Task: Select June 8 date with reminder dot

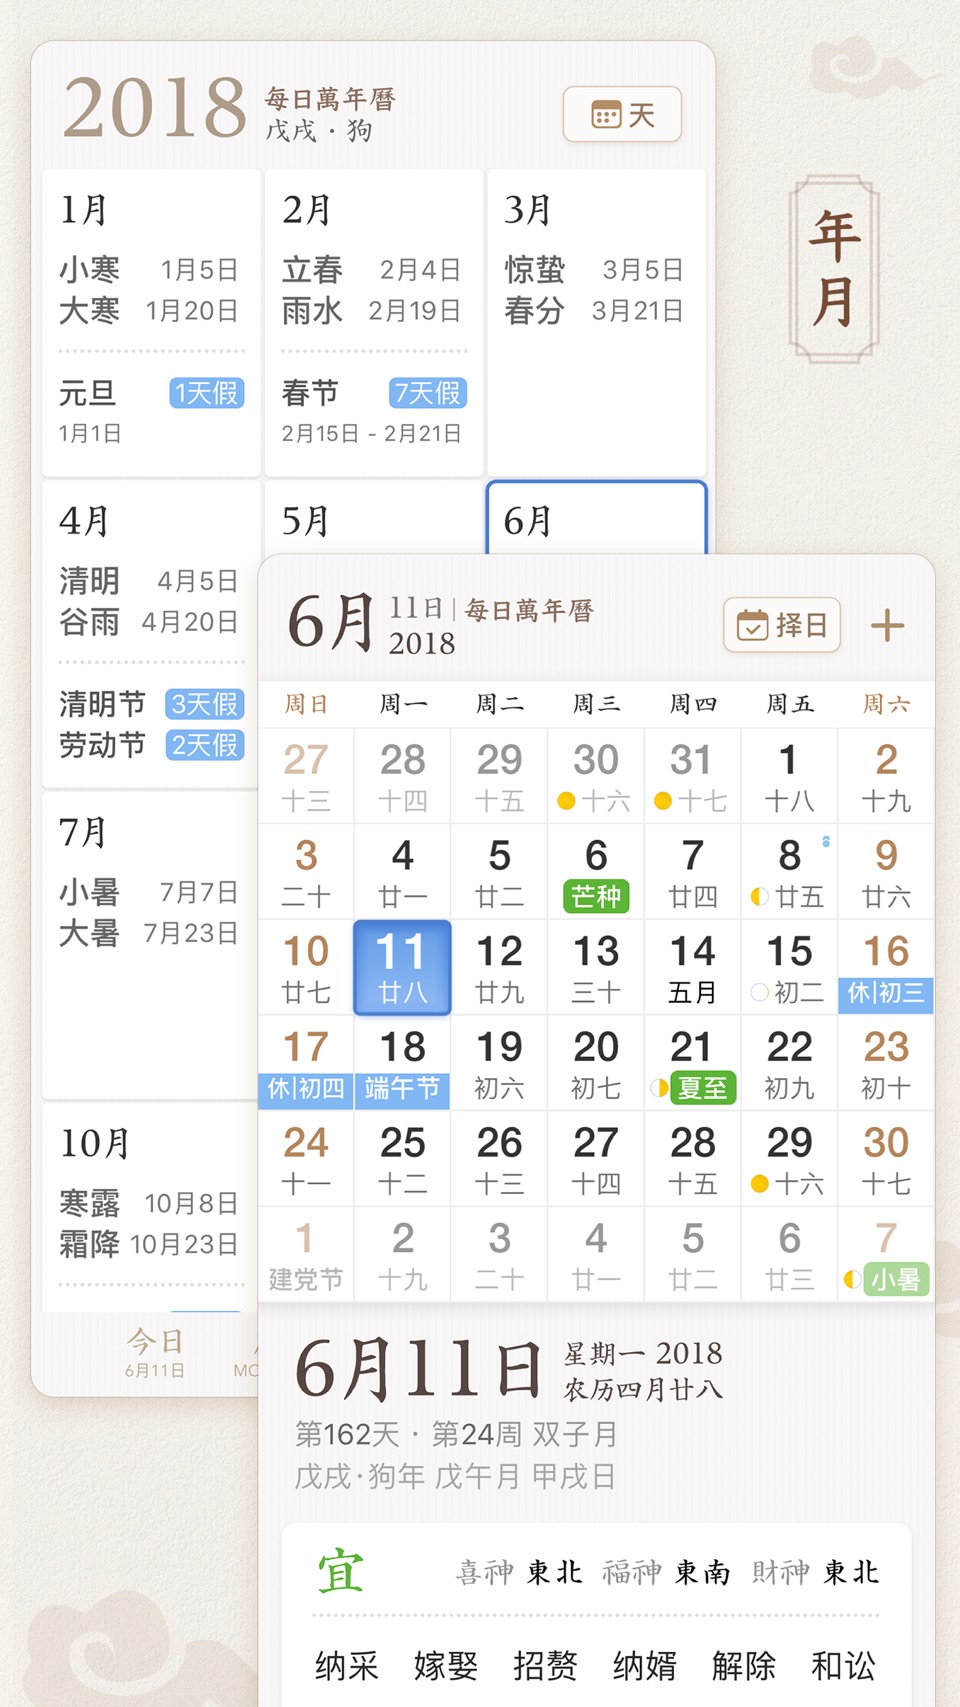Action: 790,872
